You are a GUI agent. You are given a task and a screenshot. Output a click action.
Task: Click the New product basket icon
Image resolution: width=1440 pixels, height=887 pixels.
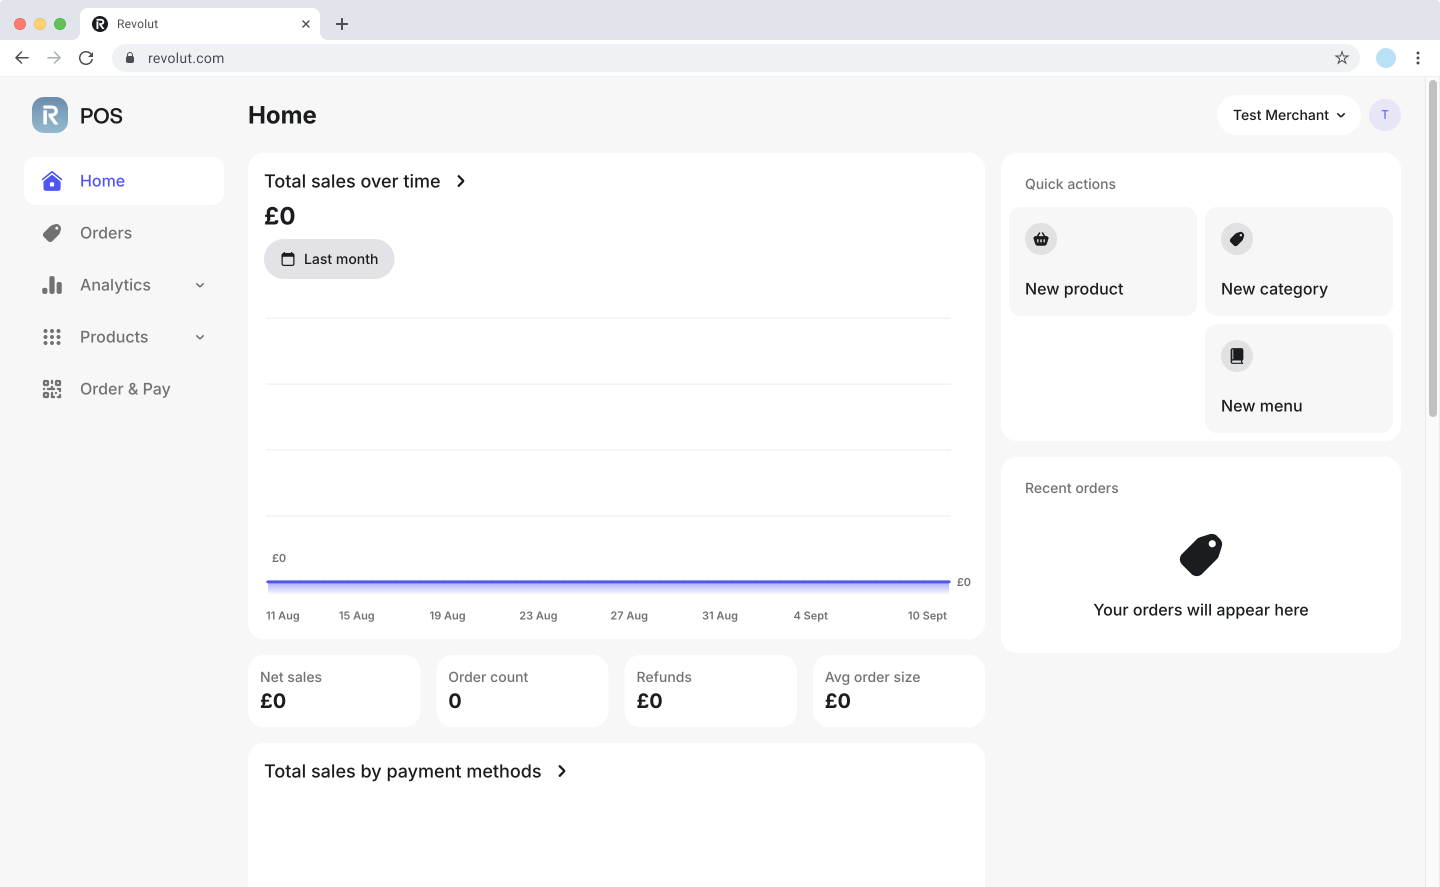coord(1041,239)
